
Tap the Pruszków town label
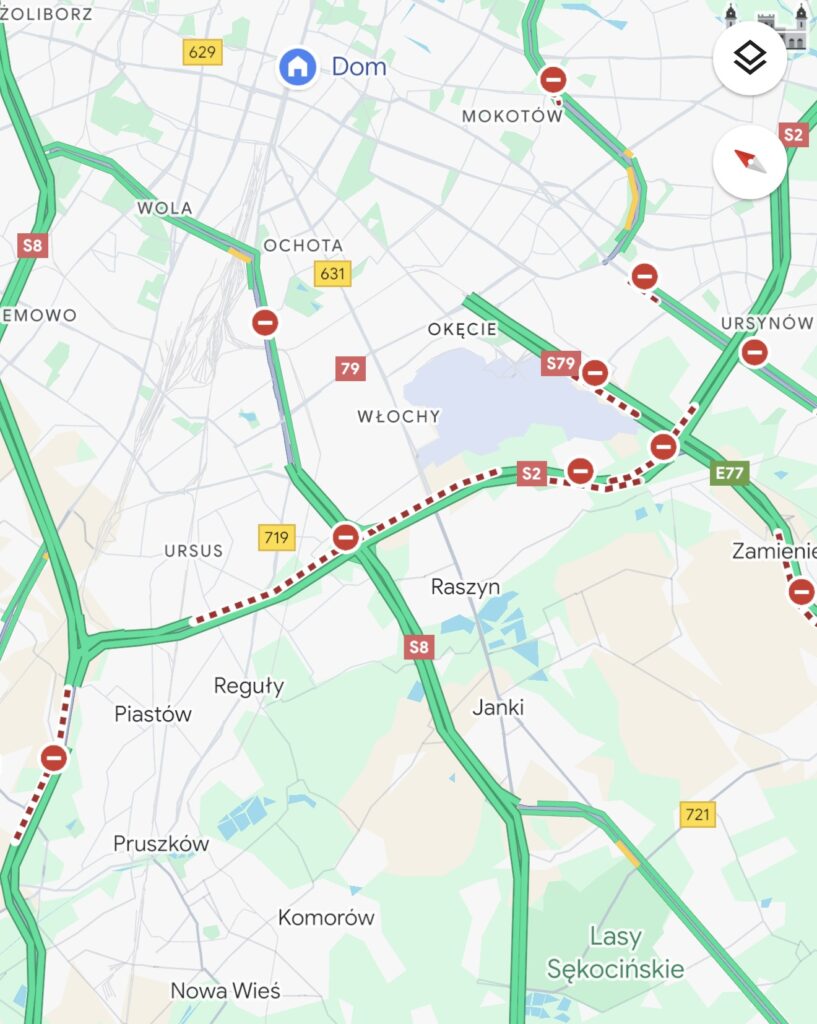[161, 843]
